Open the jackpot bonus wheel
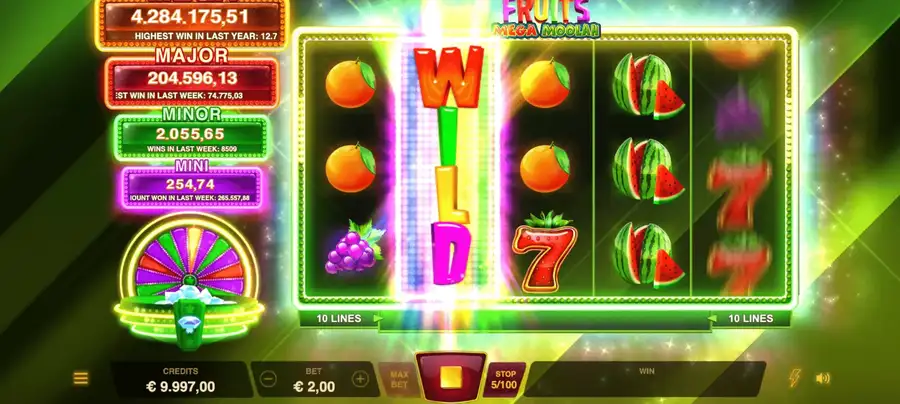The image size is (900, 404). [x=189, y=282]
